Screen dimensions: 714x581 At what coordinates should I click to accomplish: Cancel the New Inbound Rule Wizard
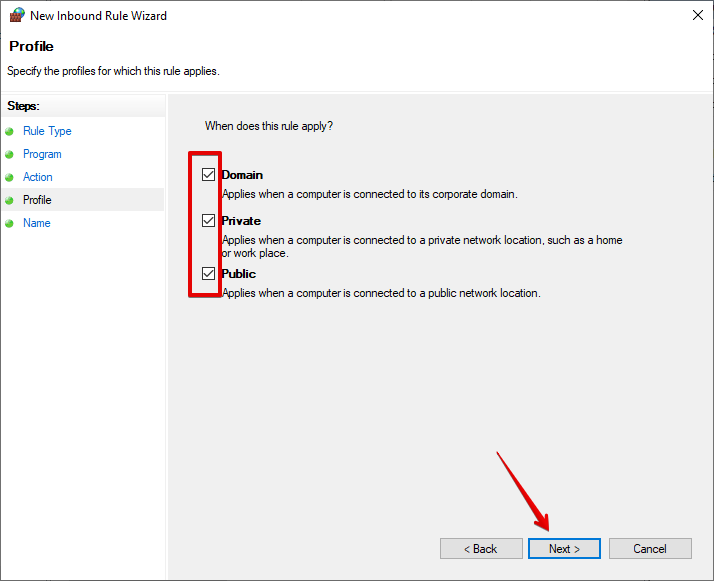coord(650,549)
